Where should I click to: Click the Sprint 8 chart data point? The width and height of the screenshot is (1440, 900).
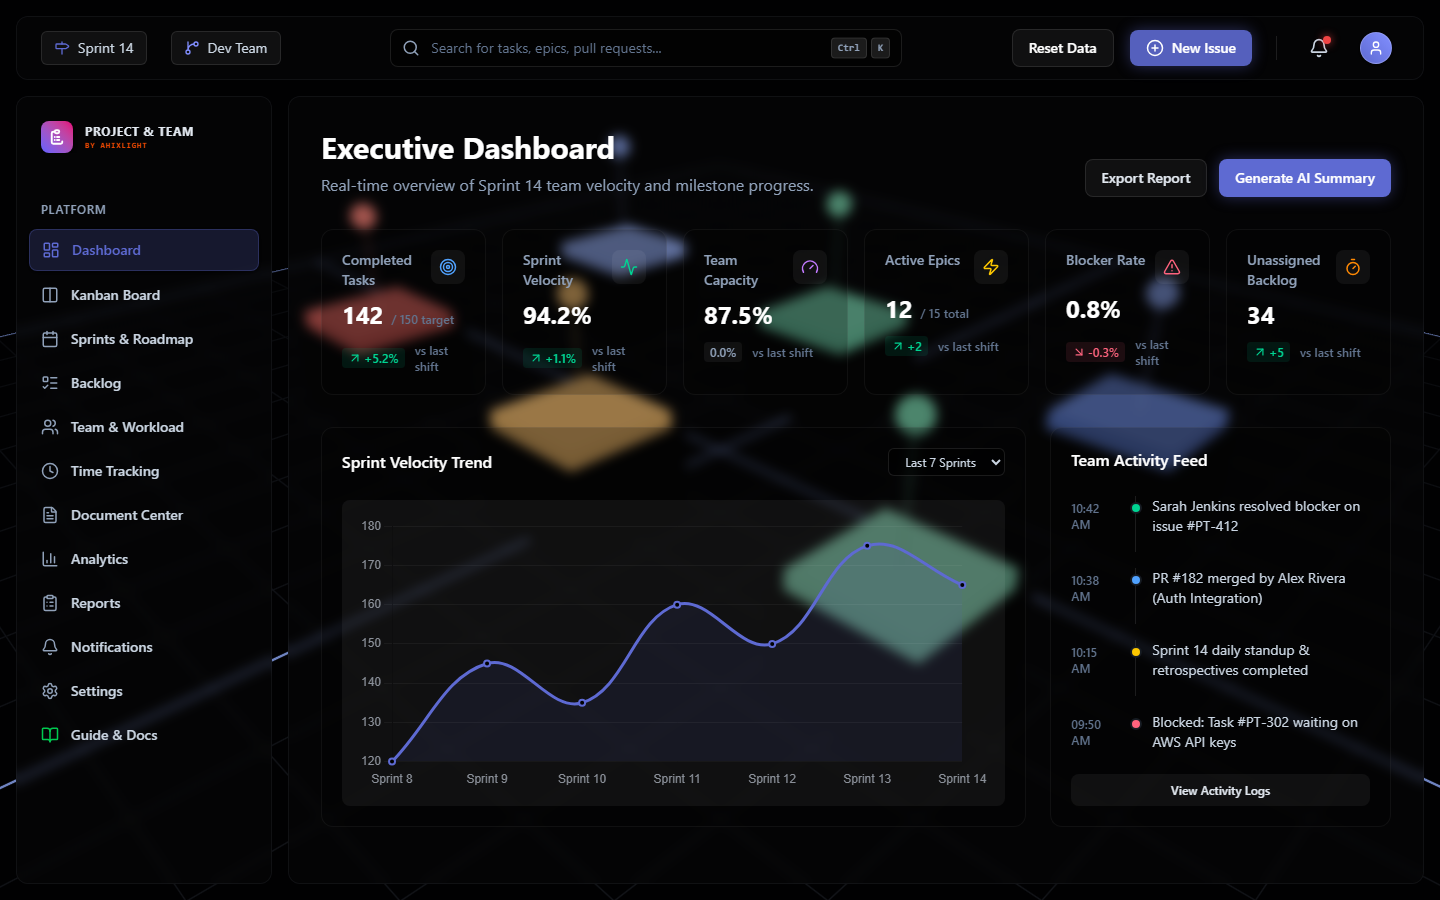(392, 761)
